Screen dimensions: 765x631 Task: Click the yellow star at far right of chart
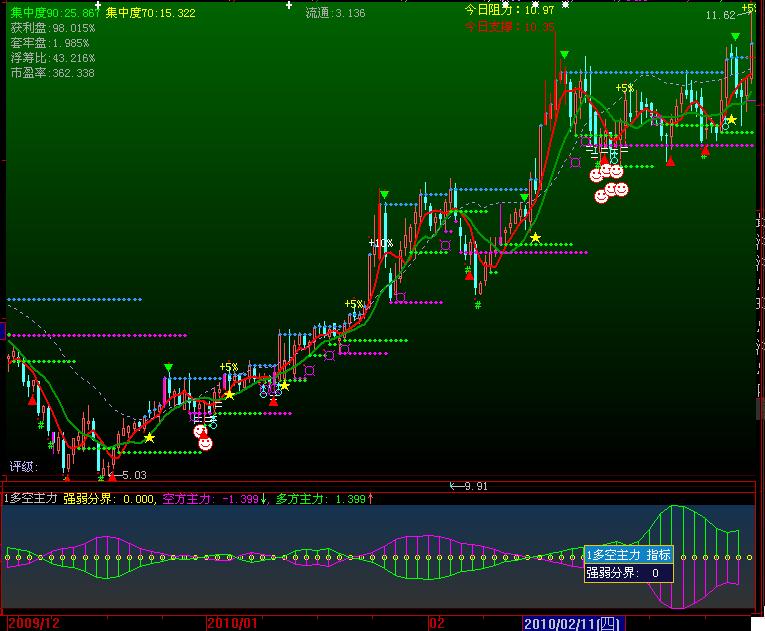(x=731, y=120)
